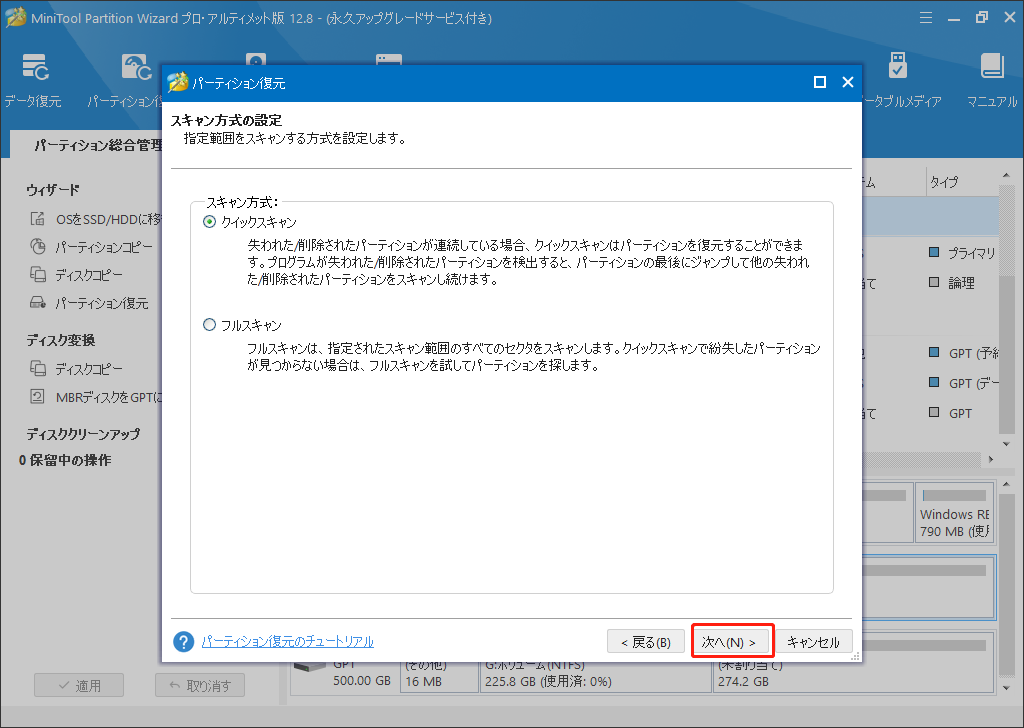The image size is (1024, 728).
Task: Click the 論理 type color indicator
Action: [x=934, y=282]
